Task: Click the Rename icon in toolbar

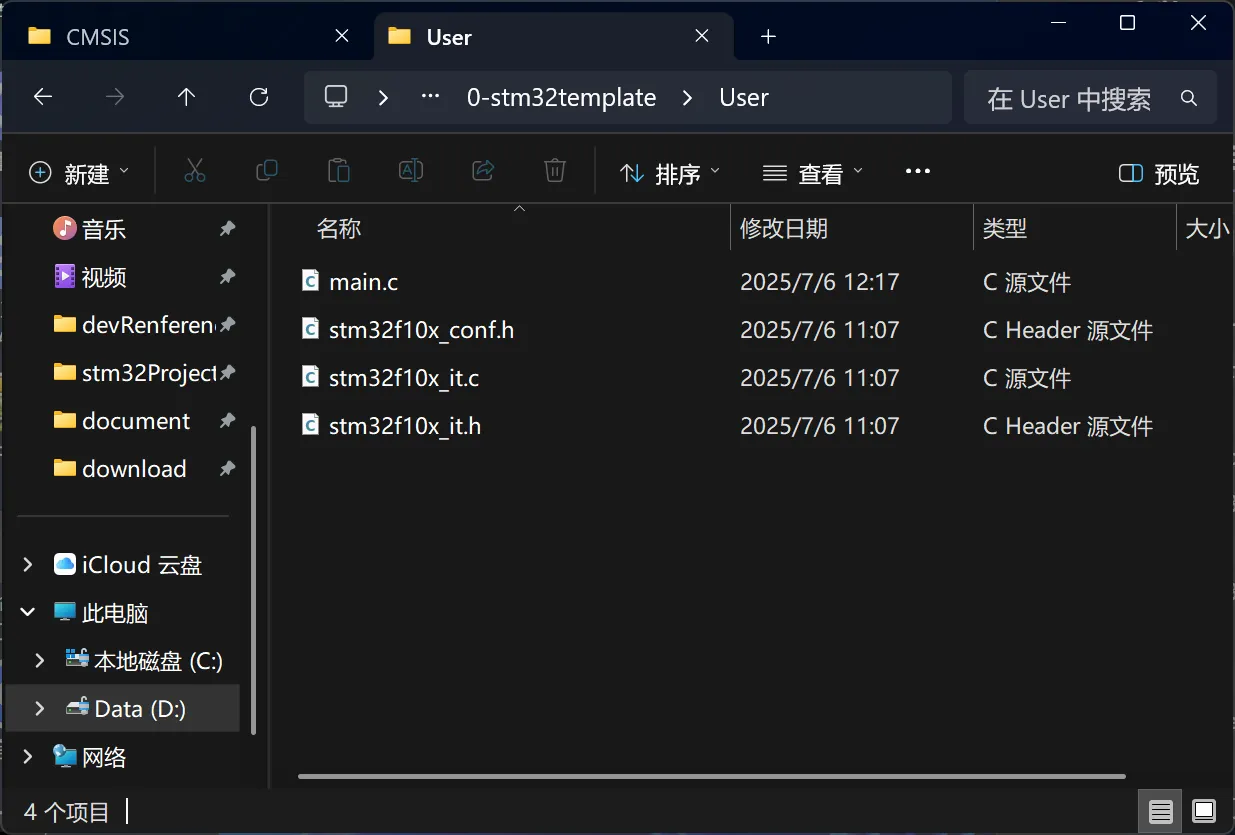Action: 411,172
